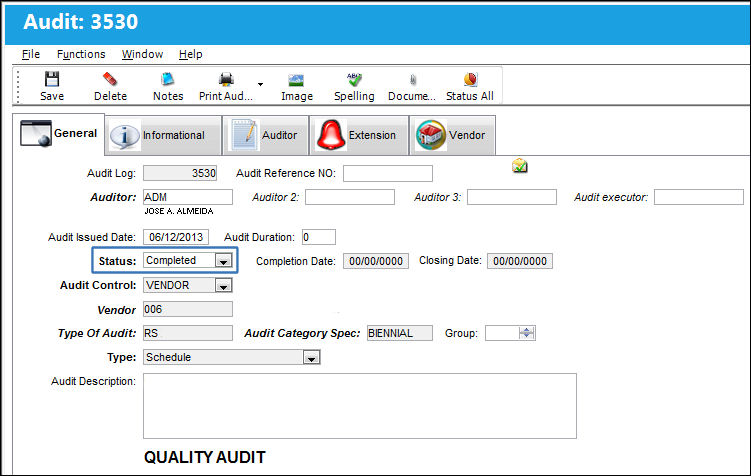Click the Audit executor input field

699,197
